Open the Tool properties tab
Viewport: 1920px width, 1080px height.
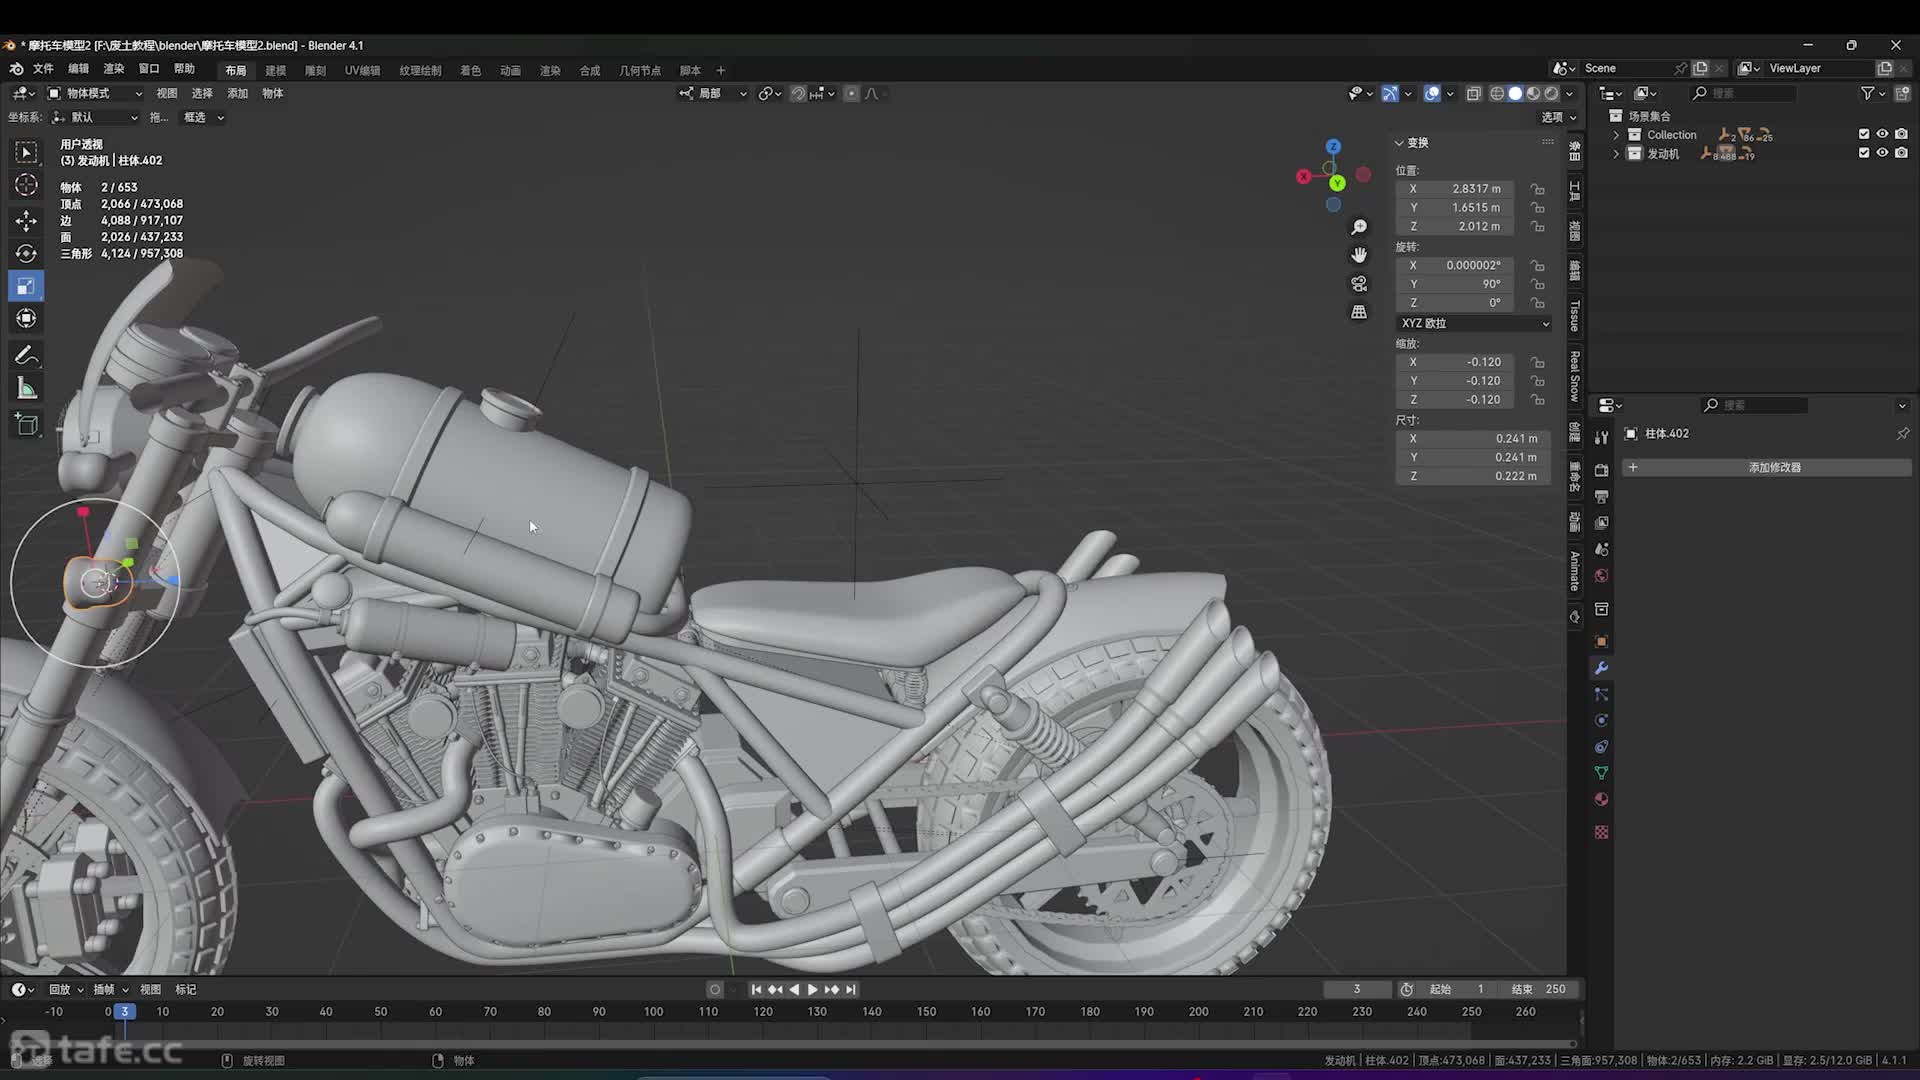click(x=1601, y=437)
